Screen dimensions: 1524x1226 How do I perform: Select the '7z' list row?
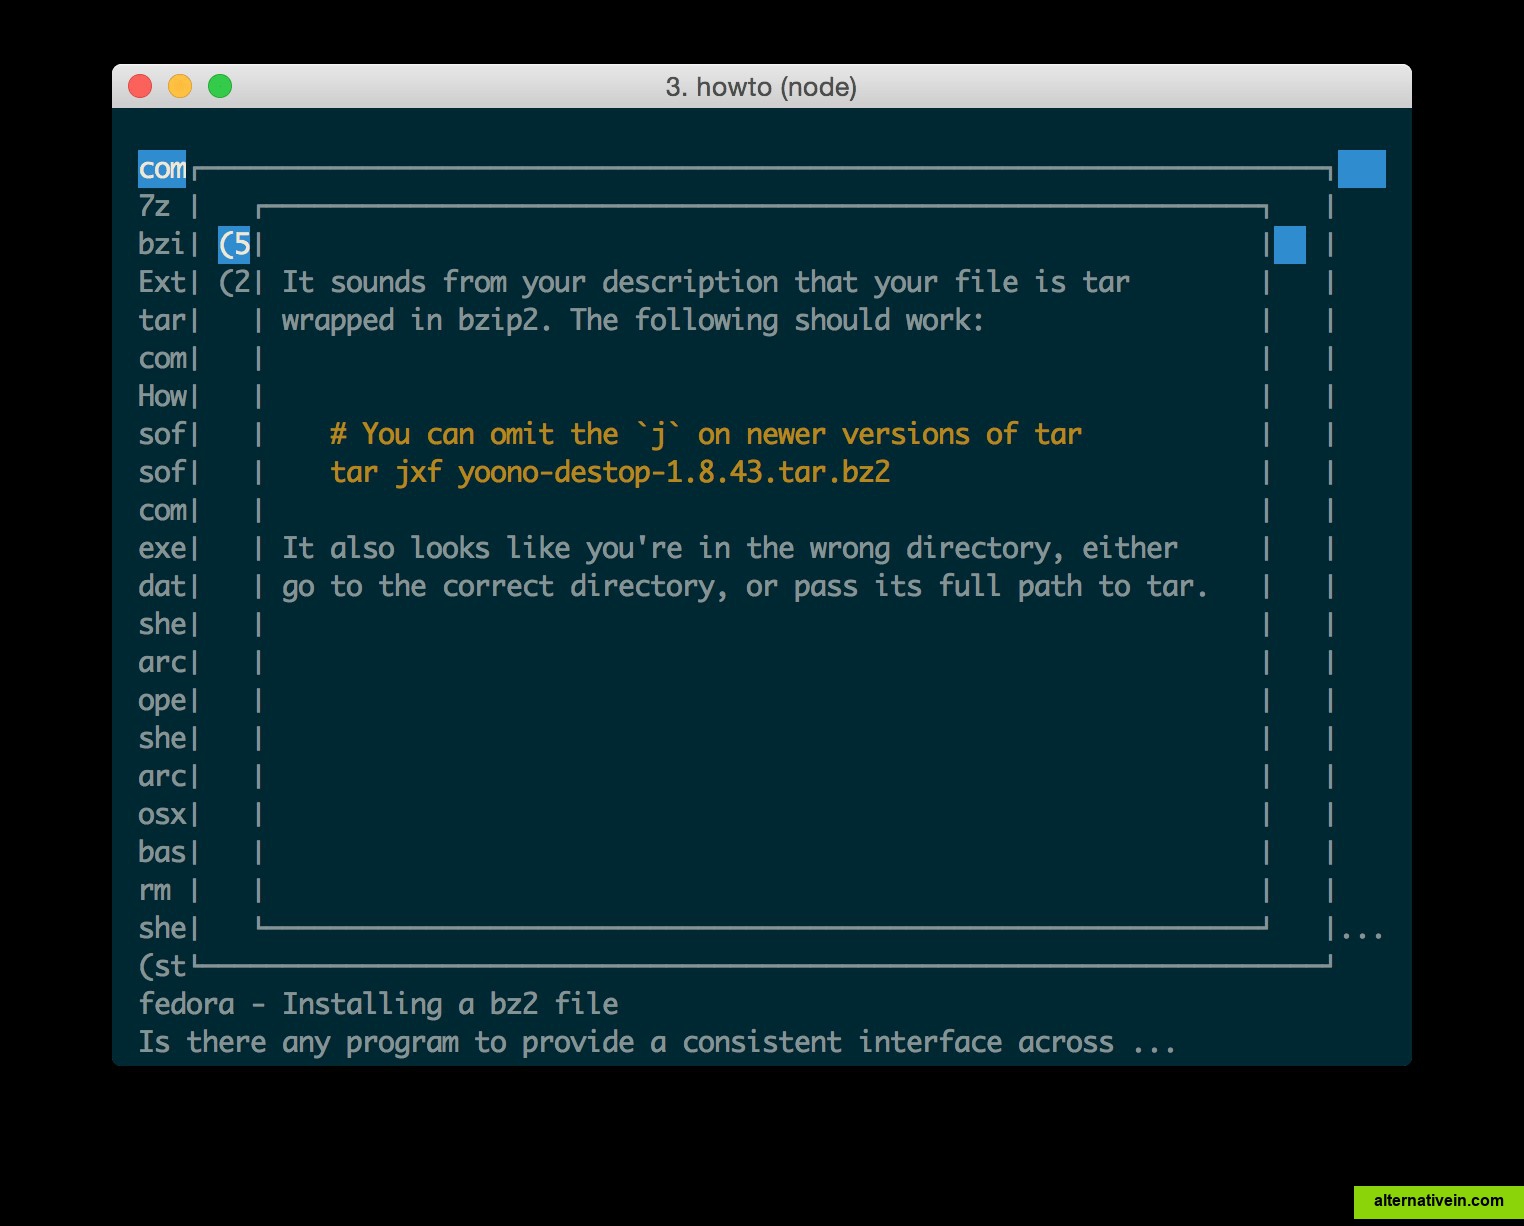tap(154, 207)
